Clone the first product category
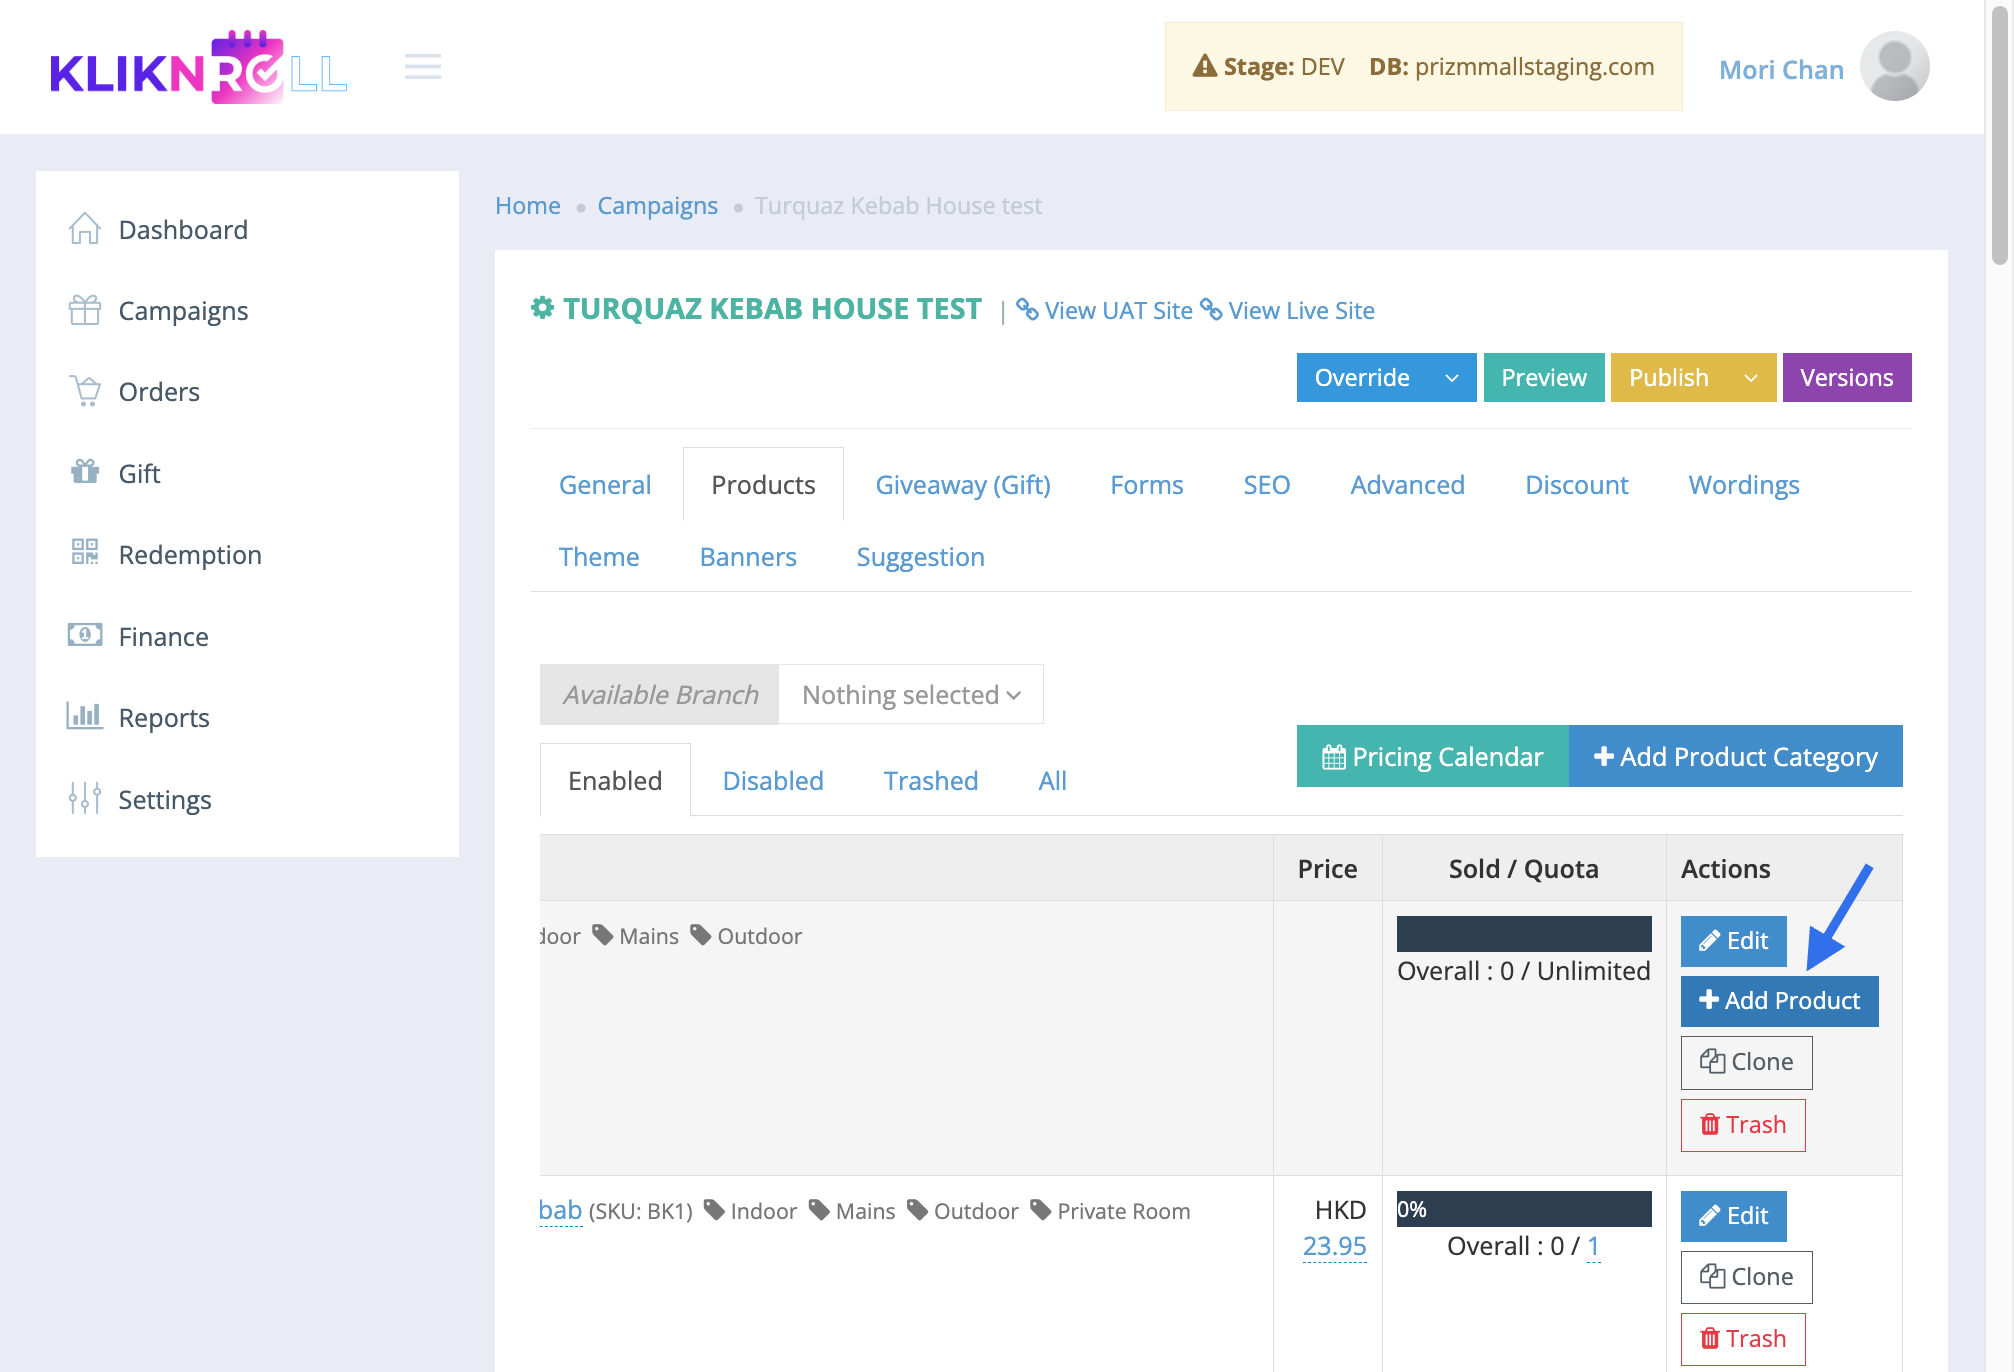Image resolution: width=2014 pixels, height=1372 pixels. [x=1747, y=1062]
